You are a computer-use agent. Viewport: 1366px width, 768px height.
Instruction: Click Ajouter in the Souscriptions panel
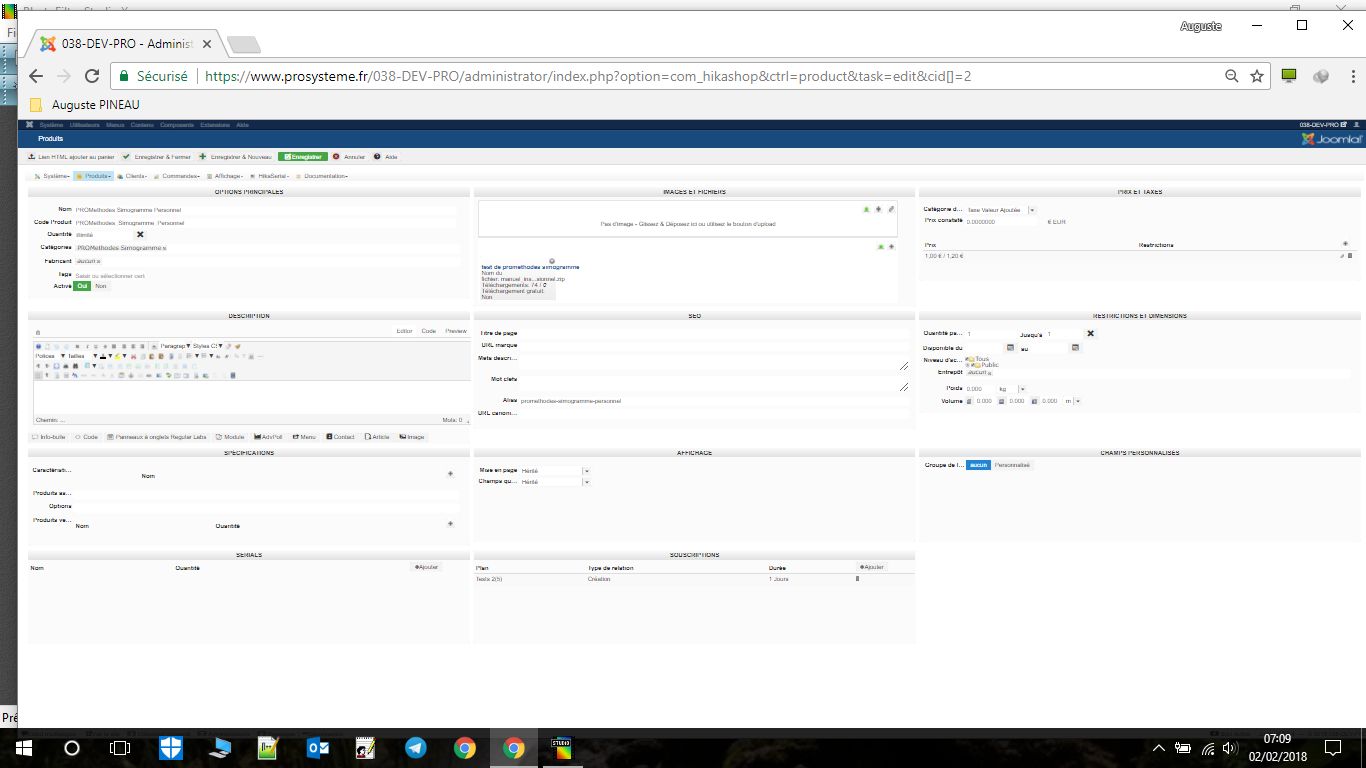click(x=870, y=567)
